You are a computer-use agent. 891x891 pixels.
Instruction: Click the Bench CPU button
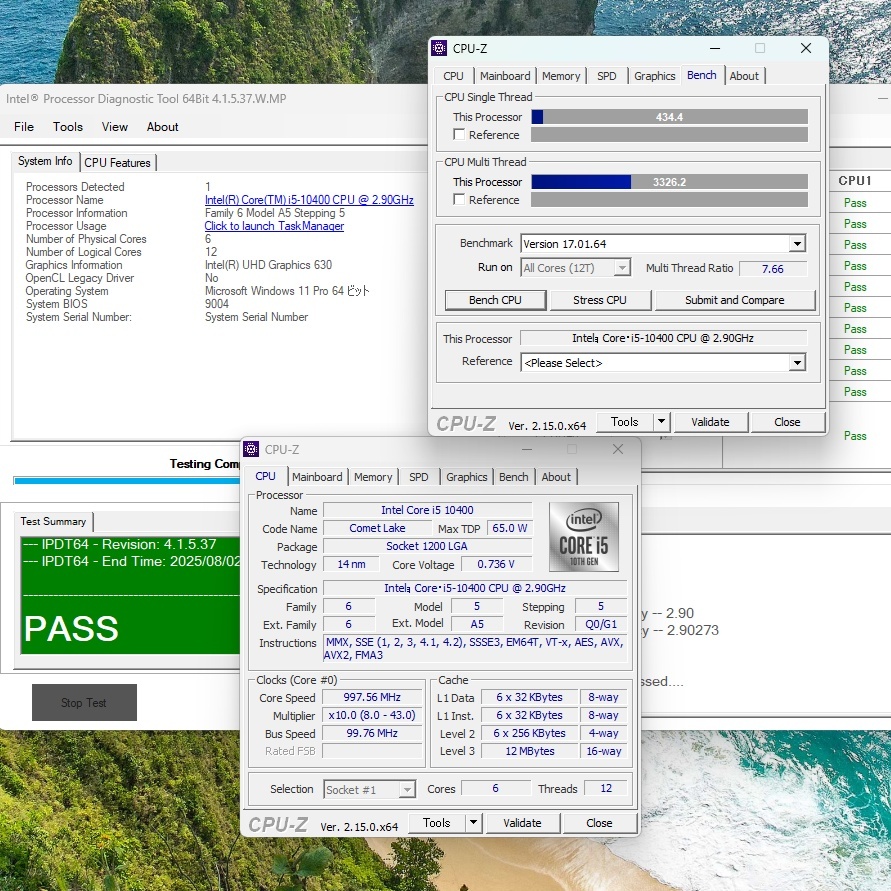496,300
